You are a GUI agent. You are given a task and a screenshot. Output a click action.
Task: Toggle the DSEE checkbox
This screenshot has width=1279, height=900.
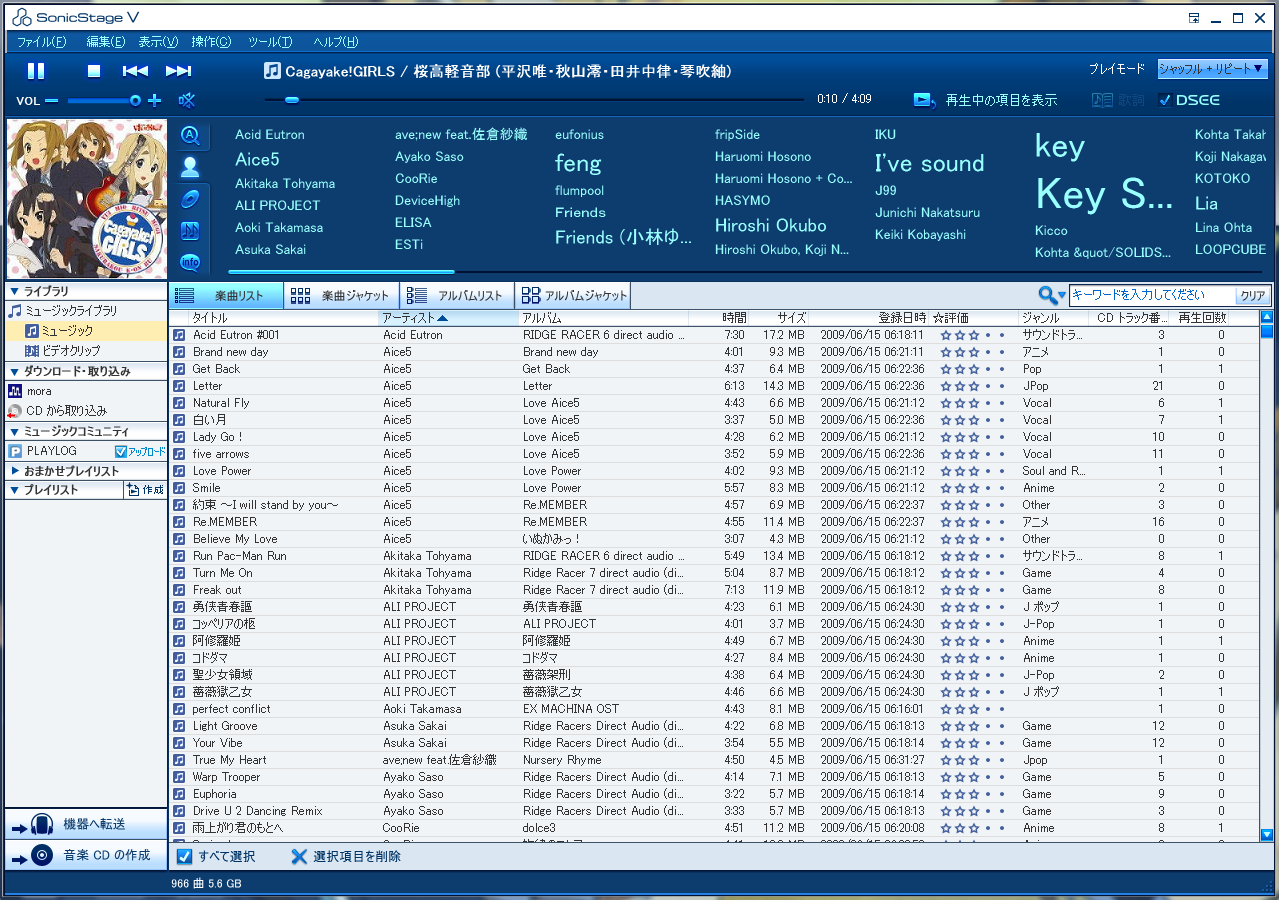tap(1164, 100)
